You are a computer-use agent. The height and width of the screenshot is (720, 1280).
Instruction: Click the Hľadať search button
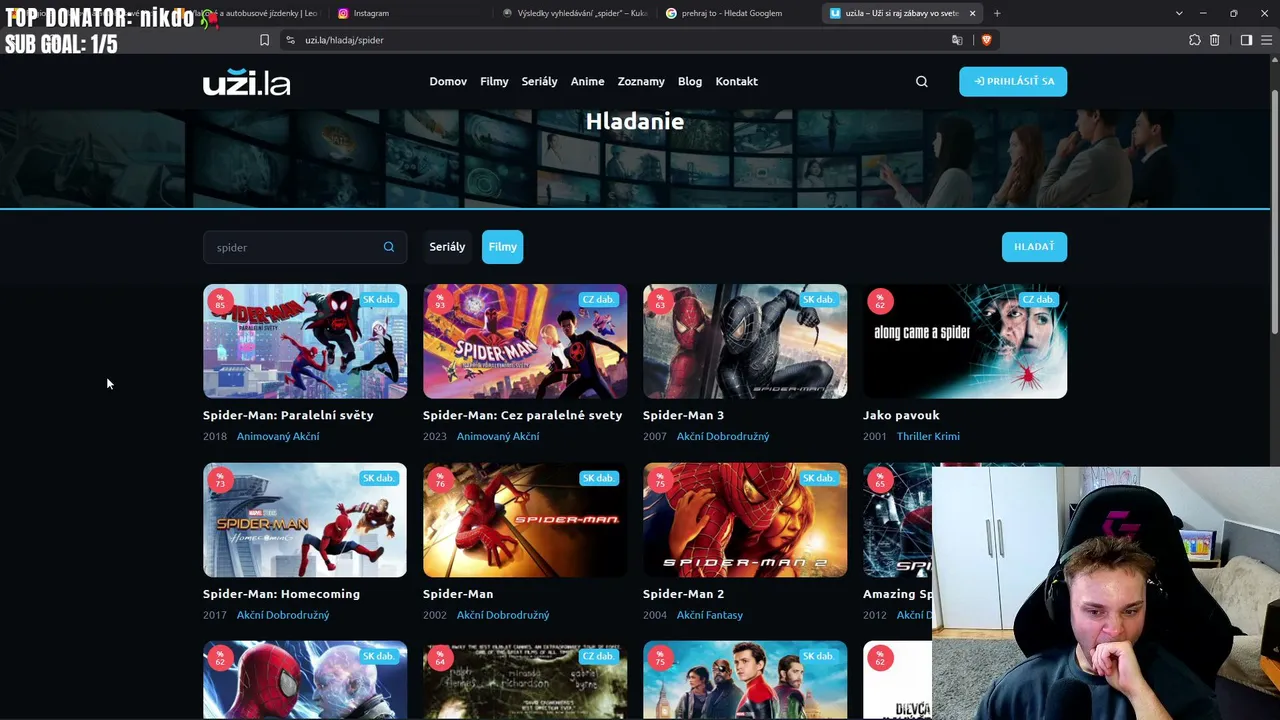(x=1034, y=247)
